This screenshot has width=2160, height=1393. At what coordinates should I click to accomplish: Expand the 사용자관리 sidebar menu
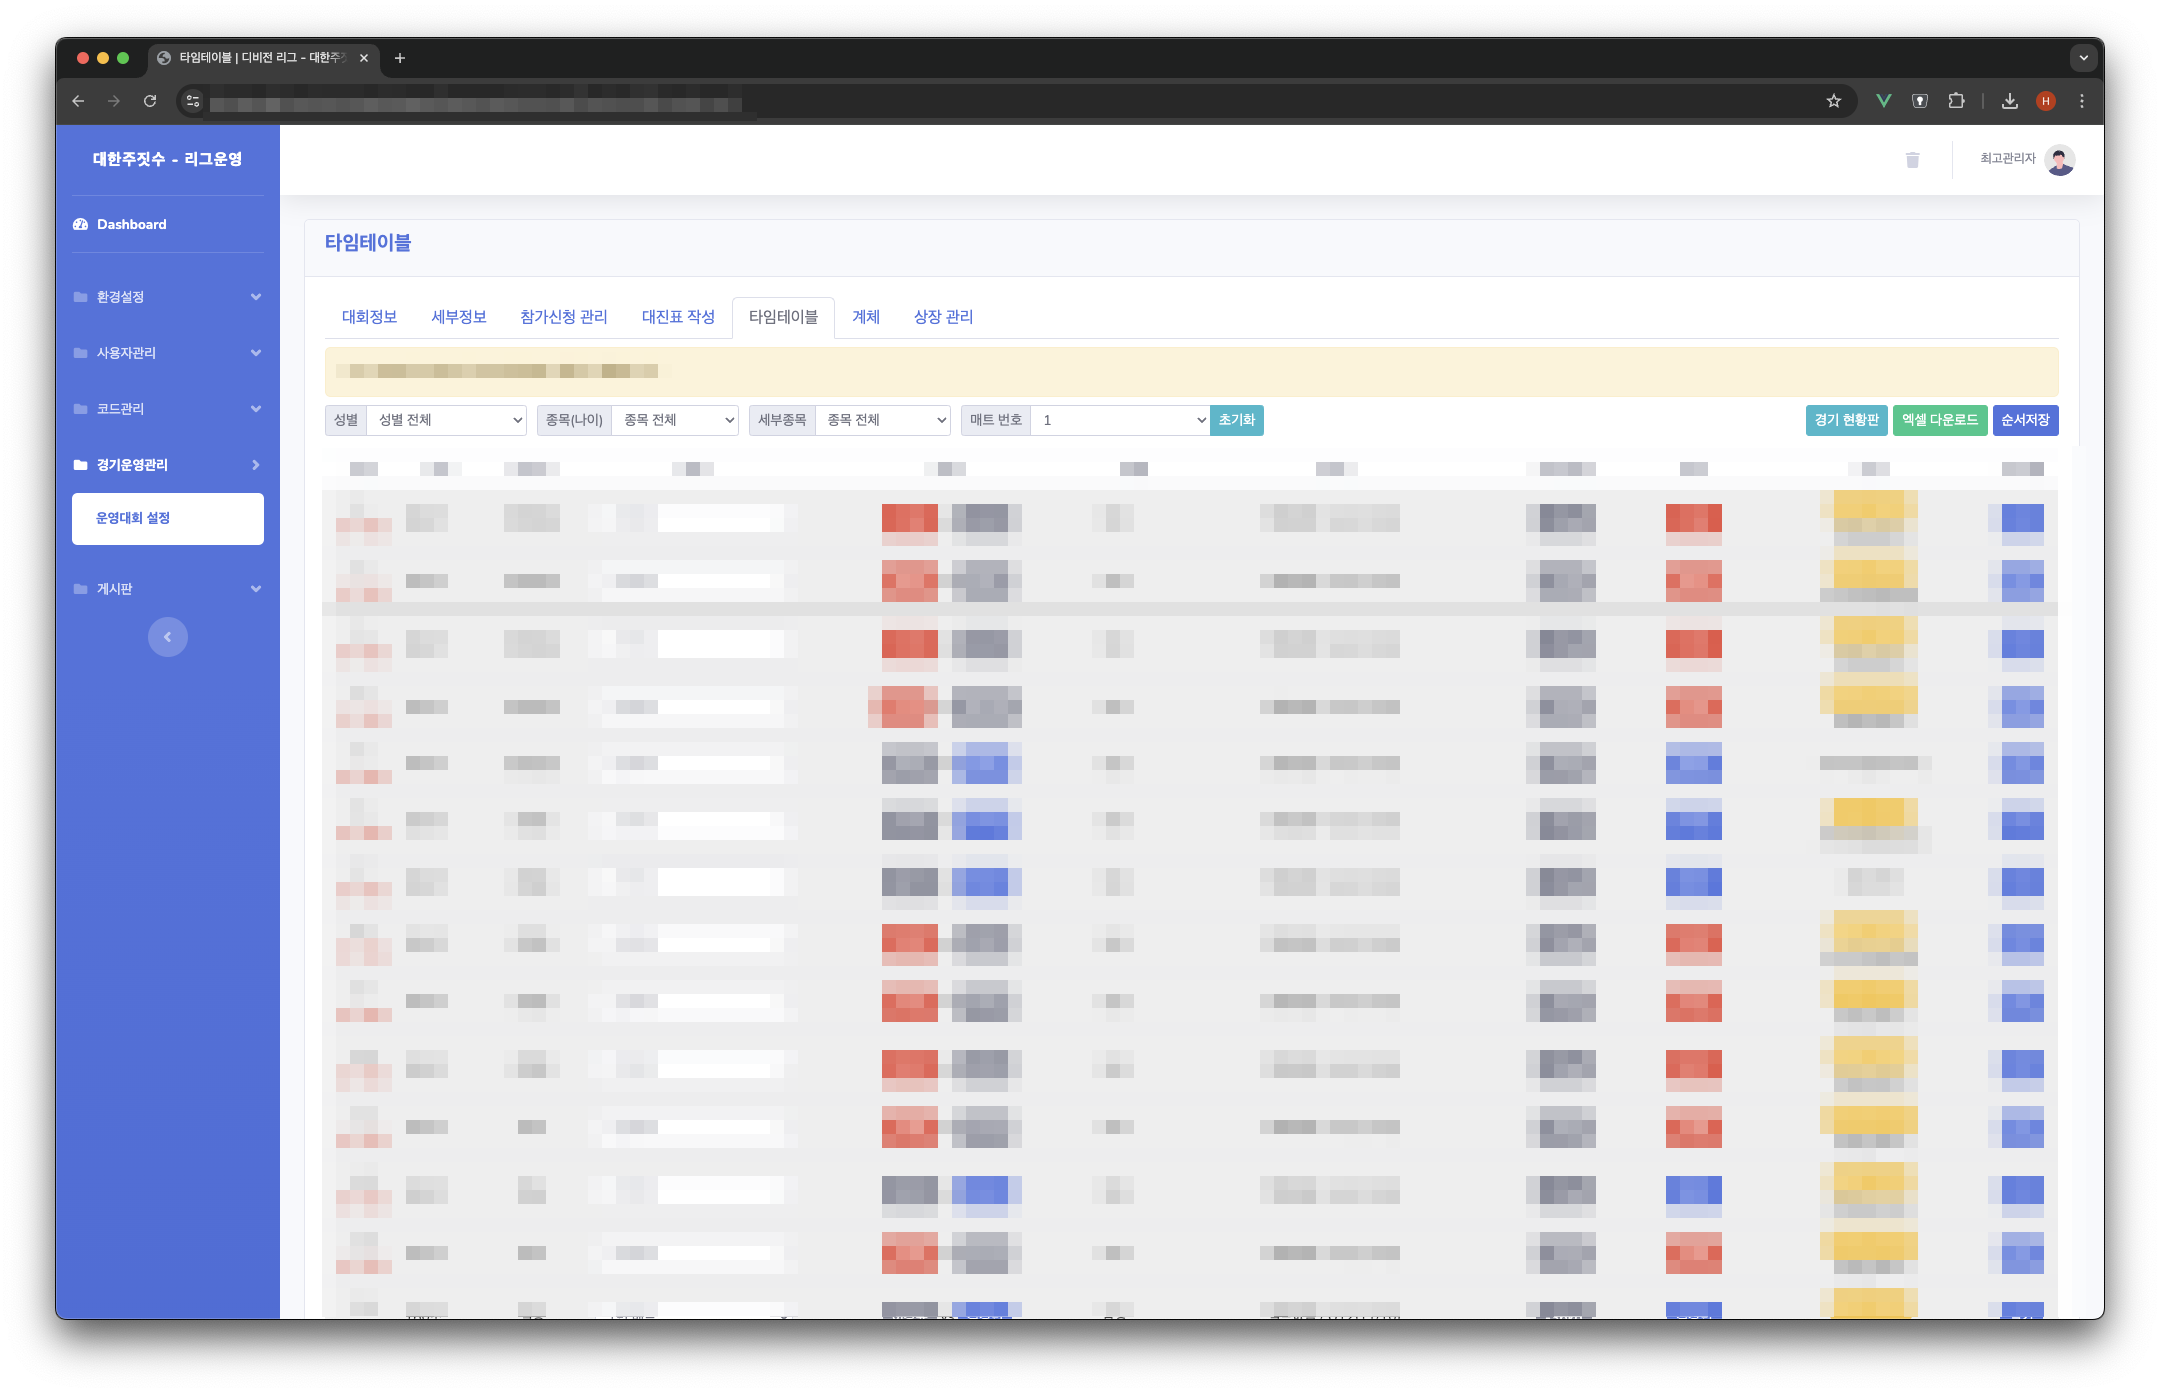pos(167,353)
